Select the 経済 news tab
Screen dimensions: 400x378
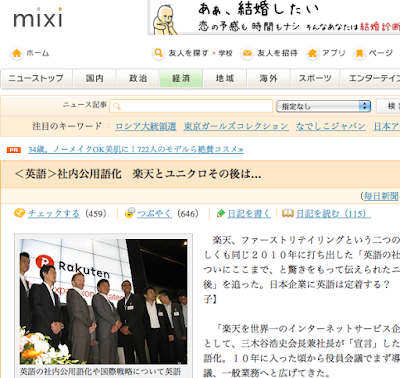[181, 78]
